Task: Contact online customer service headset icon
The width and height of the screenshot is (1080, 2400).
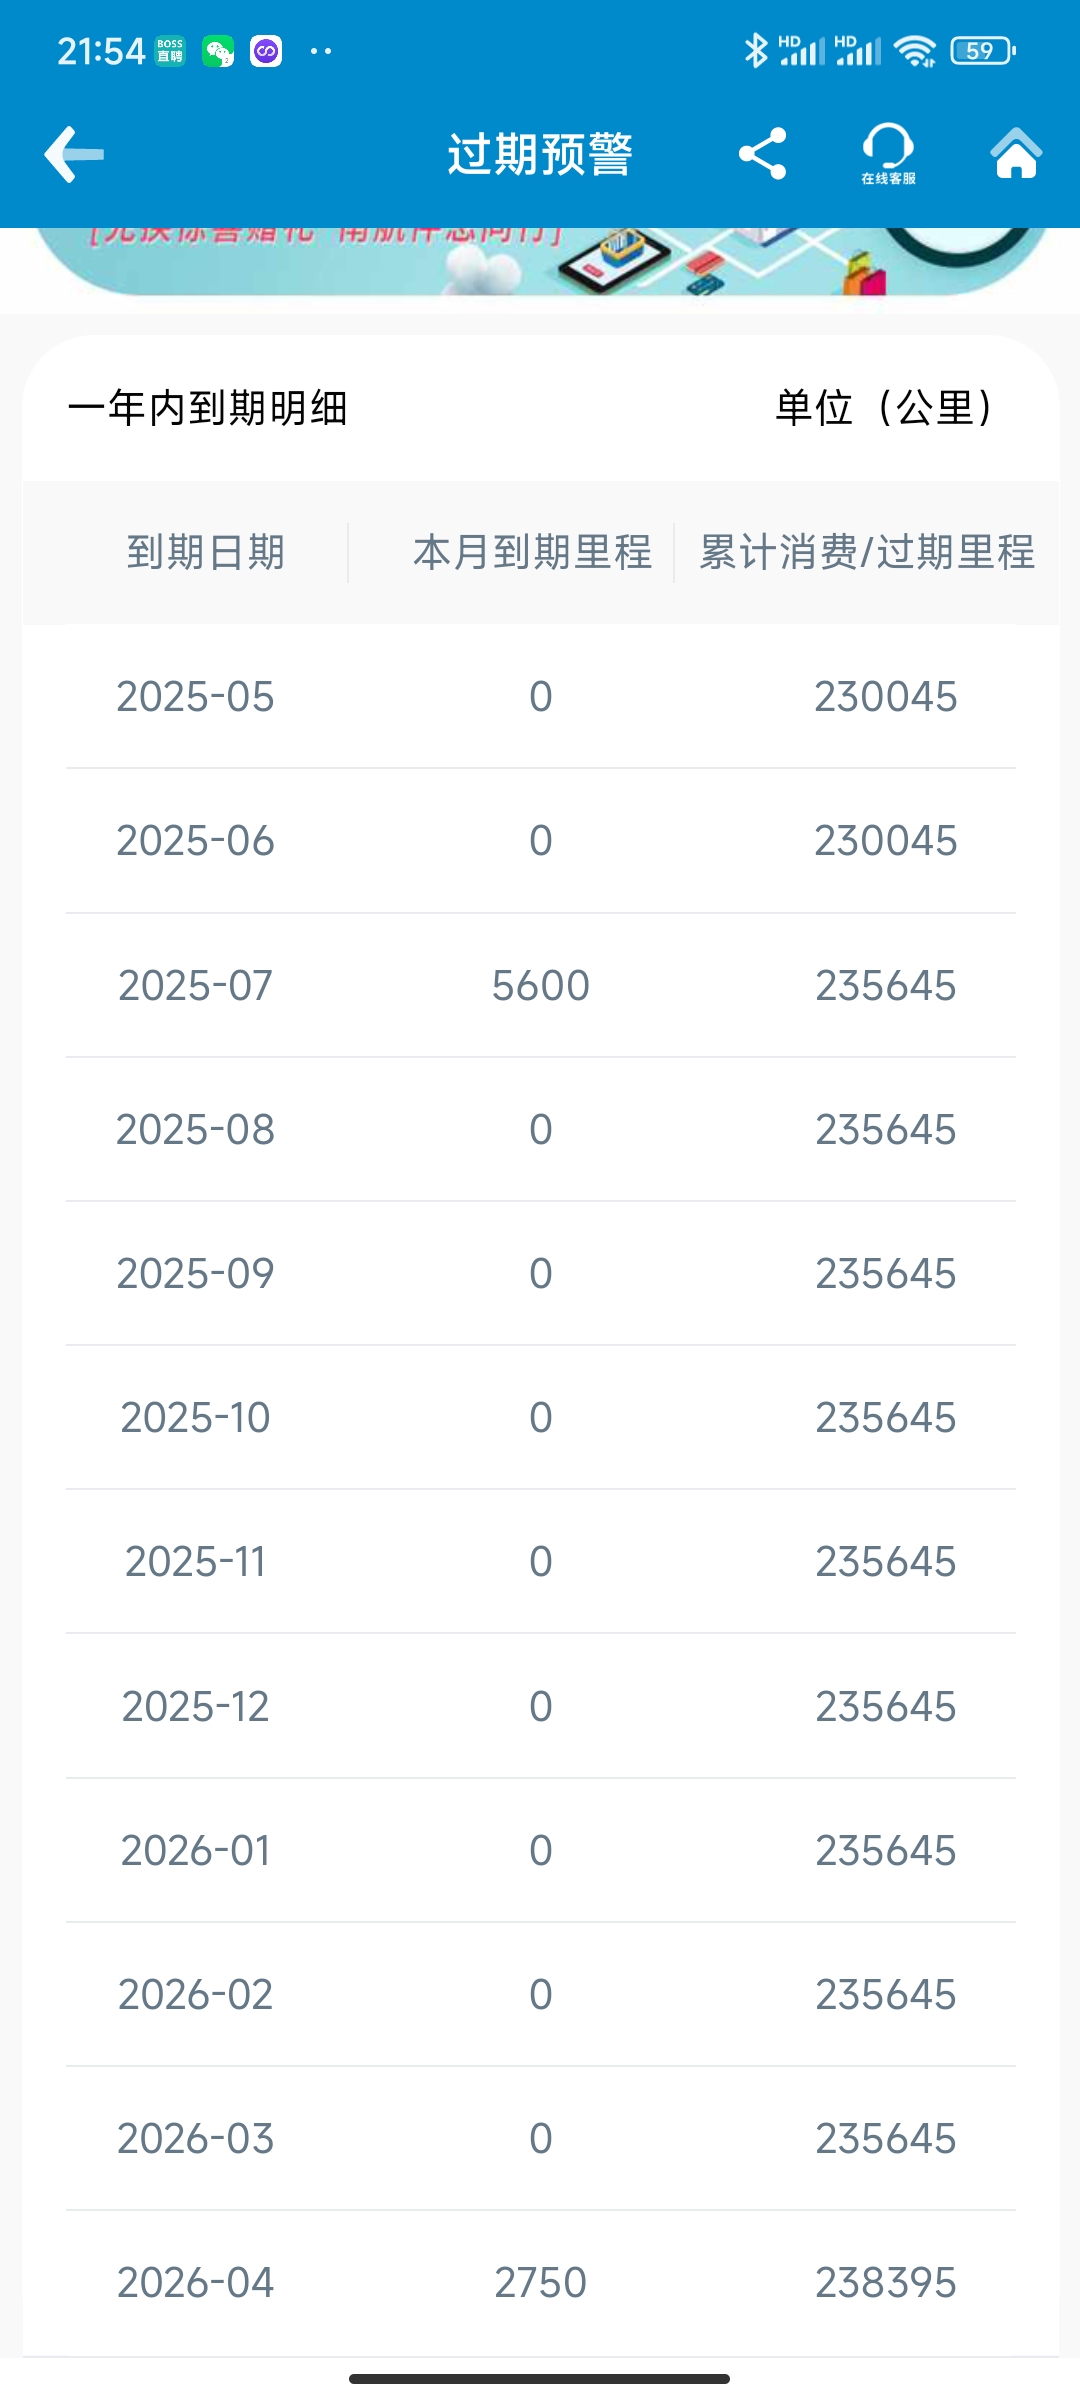Action: click(x=888, y=153)
